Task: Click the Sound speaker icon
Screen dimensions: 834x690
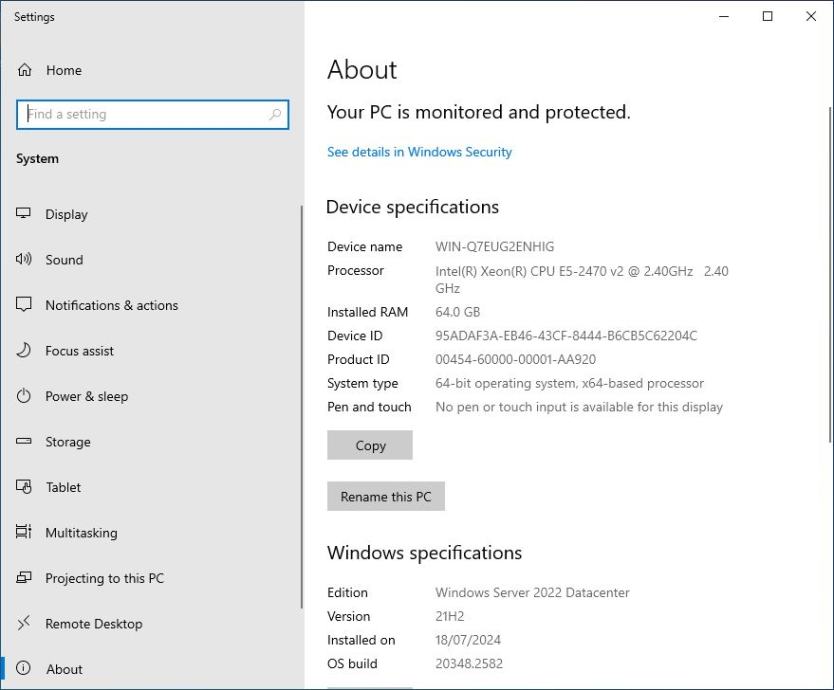Action: [x=25, y=260]
